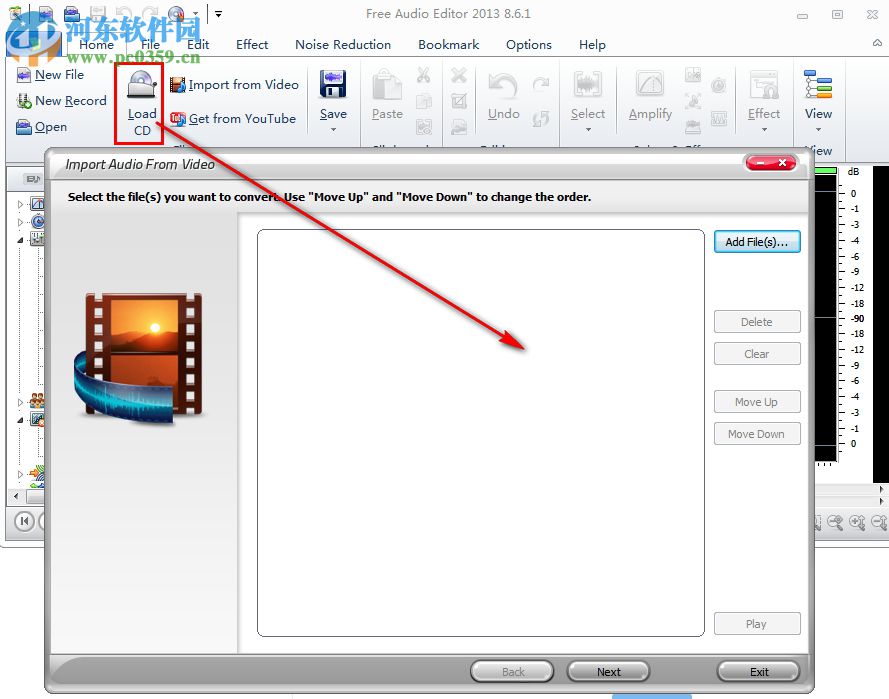Click the Open file button in ribbon

click(42, 127)
